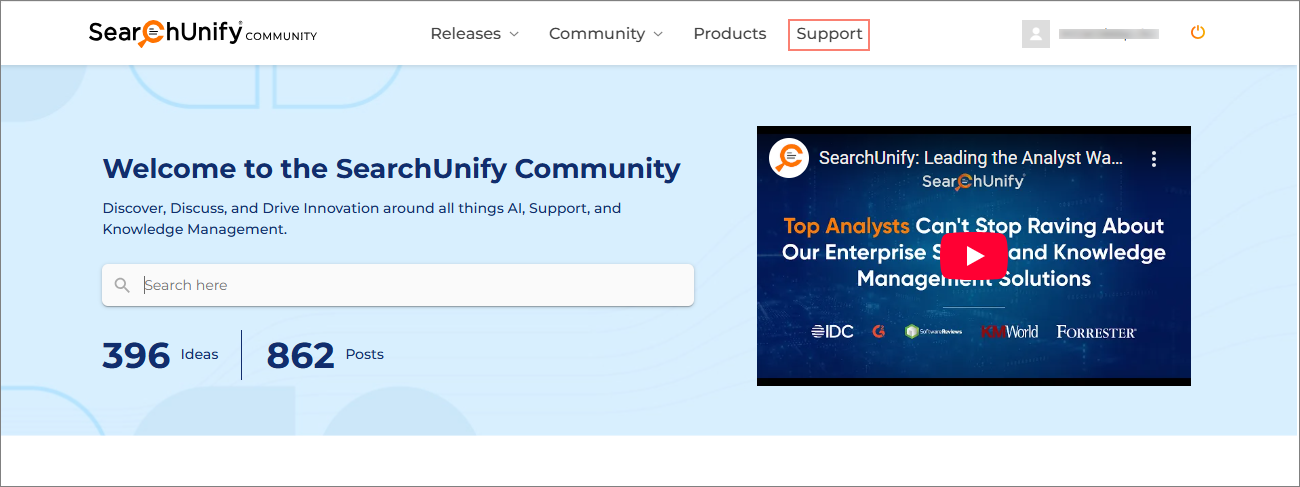
Task: Select the highlighted Support link
Action: [829, 34]
